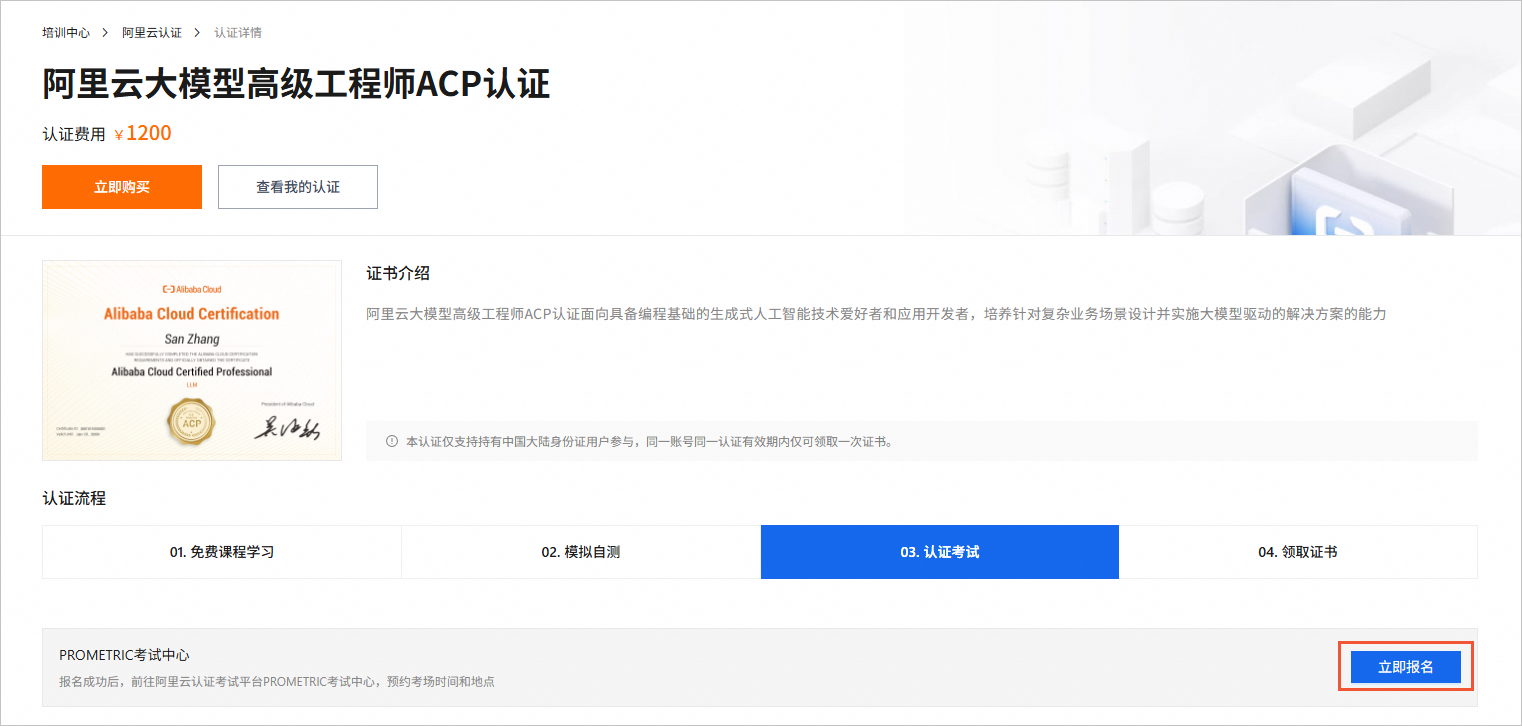Select the 03. 认证考试 tab
This screenshot has width=1522, height=726.
940,552
